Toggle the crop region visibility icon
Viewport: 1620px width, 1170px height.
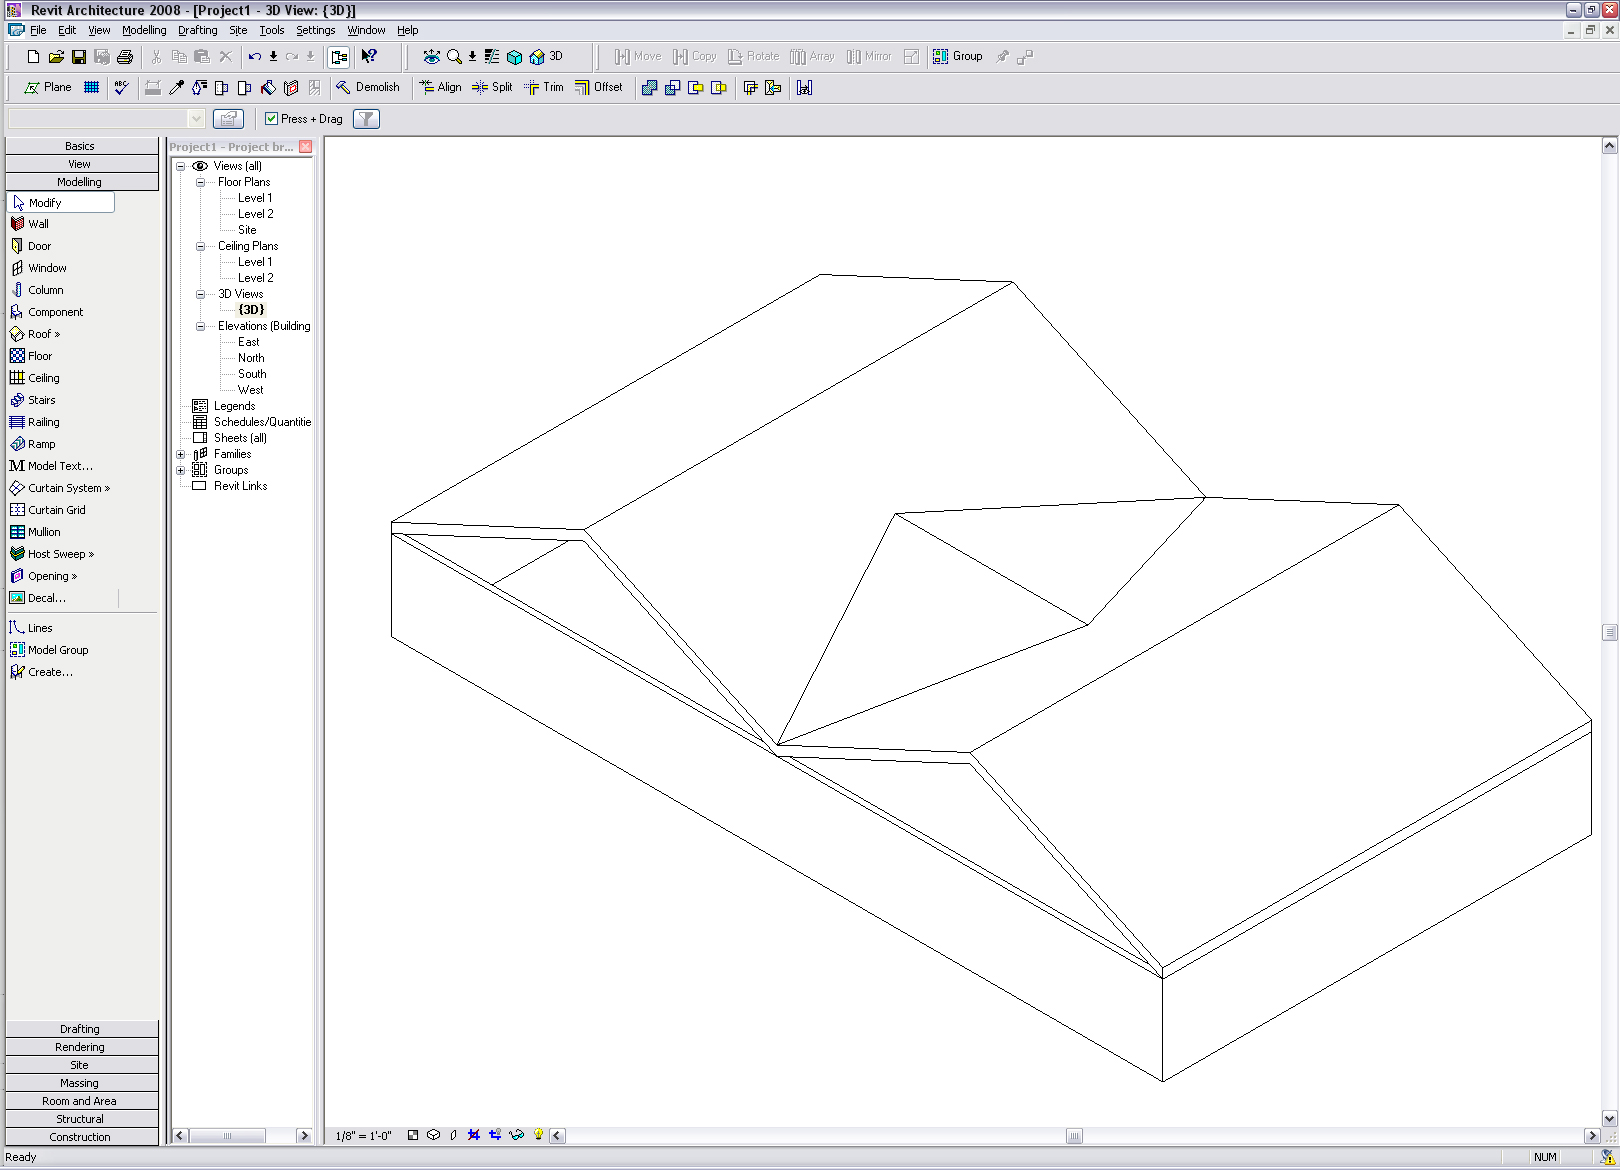pyautogui.click(x=494, y=1135)
